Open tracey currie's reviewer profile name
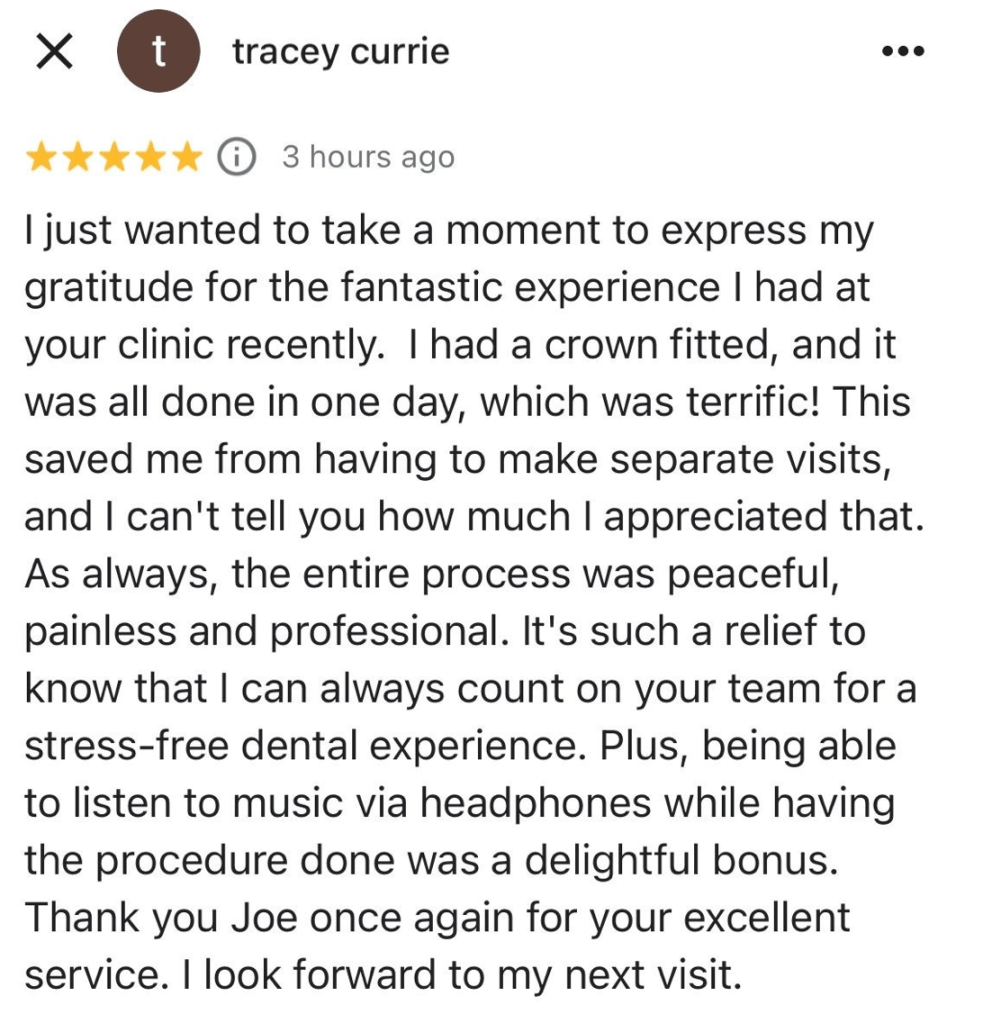983x1023 pixels. [x=340, y=52]
